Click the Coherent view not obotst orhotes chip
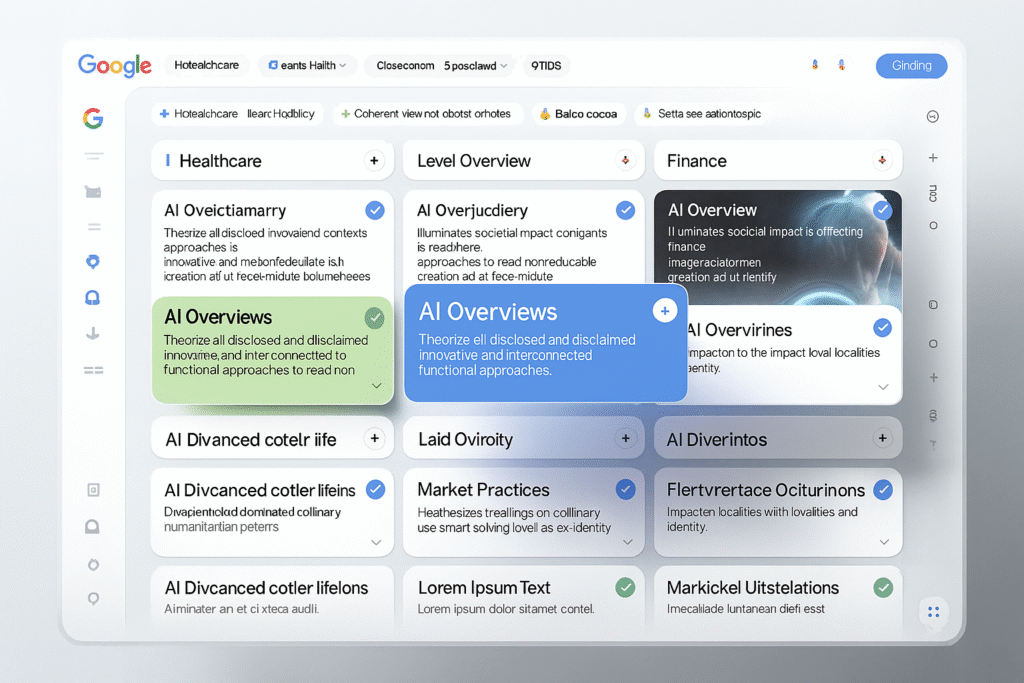This screenshot has width=1024, height=683. click(425, 114)
